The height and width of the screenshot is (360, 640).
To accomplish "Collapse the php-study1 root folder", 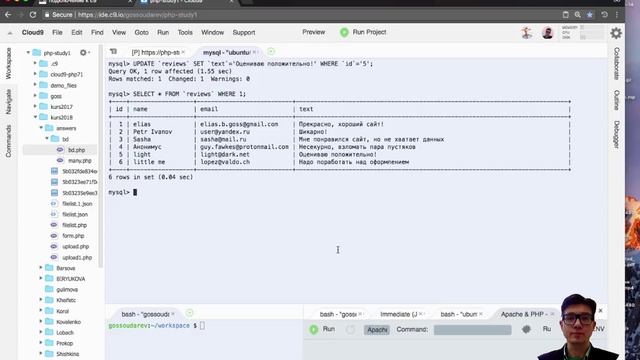I will pyautogui.click(x=28, y=53).
